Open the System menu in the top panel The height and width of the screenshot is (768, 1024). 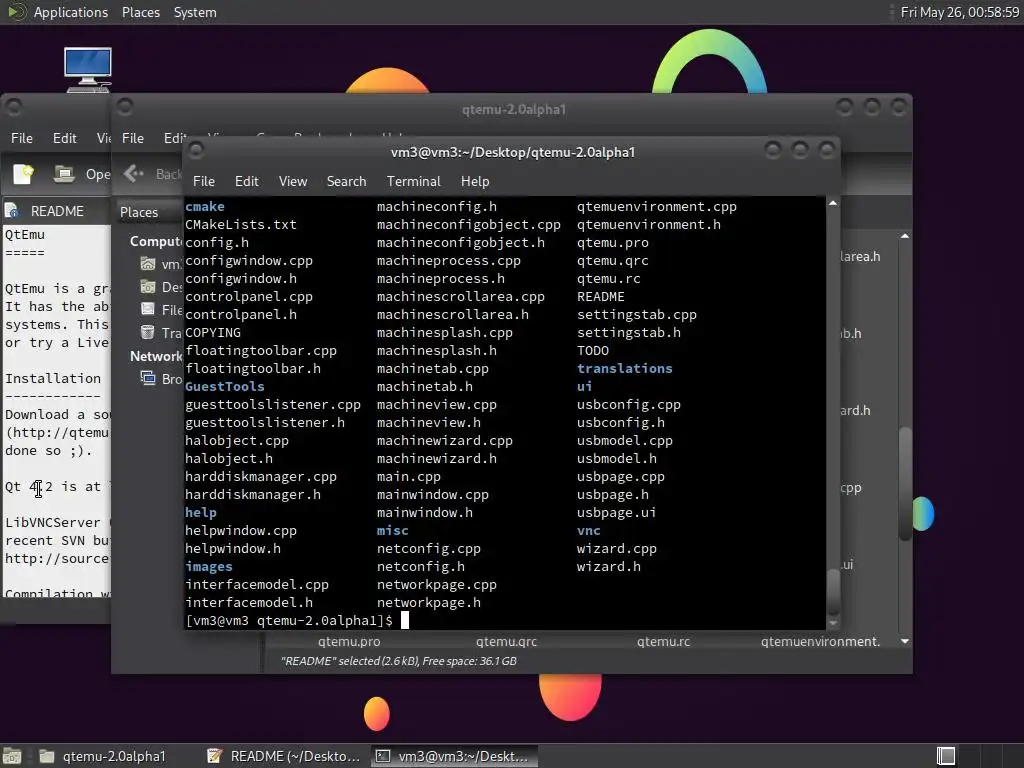point(195,12)
